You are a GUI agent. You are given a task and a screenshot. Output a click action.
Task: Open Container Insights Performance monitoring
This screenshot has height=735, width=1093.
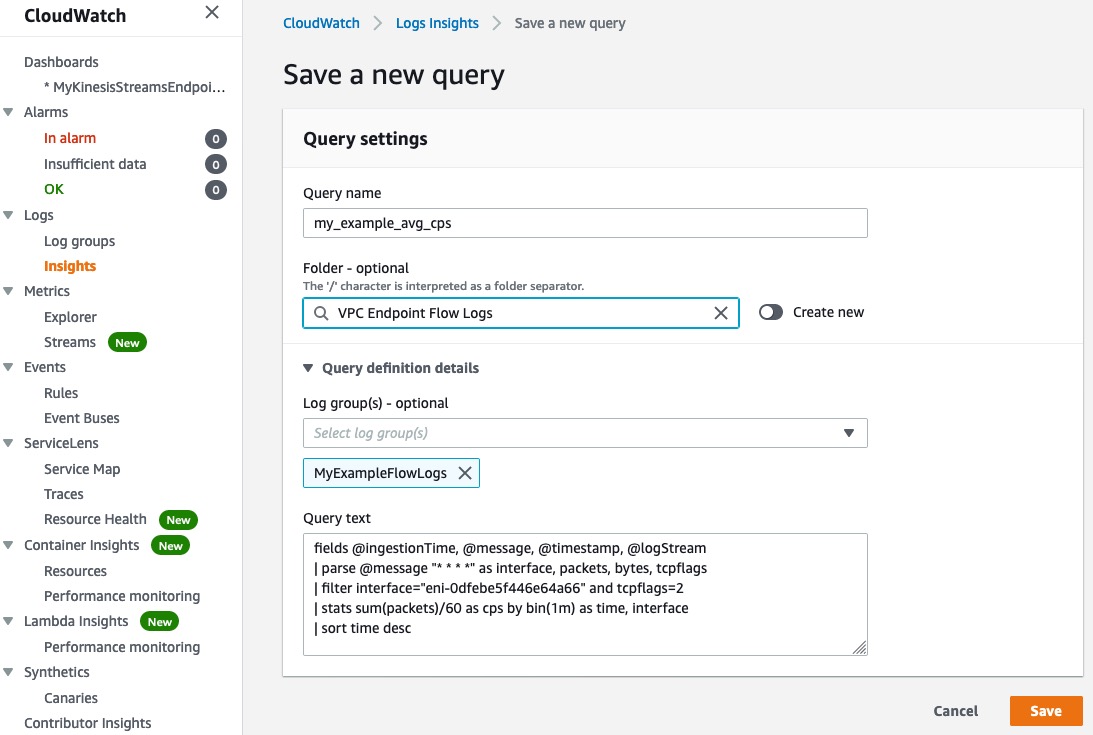point(122,596)
